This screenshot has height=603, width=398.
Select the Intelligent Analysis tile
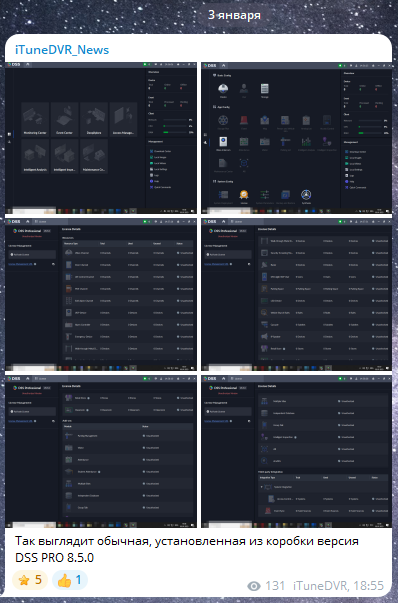click(x=35, y=156)
